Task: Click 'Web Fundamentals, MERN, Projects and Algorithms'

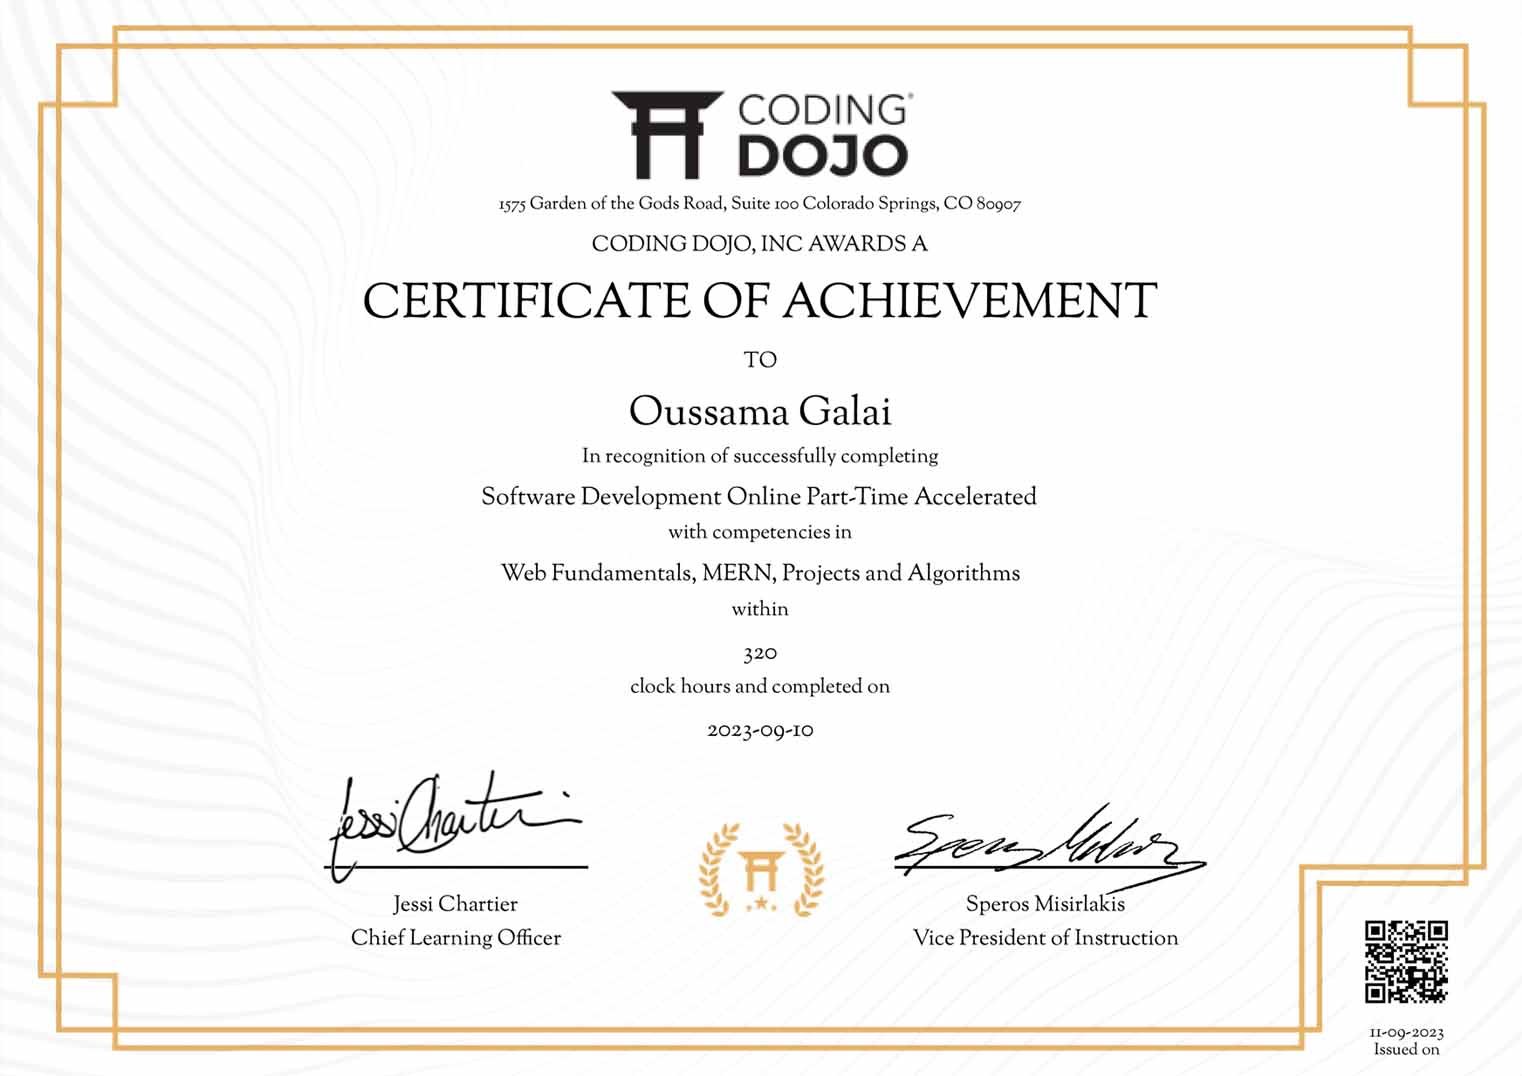Action: 760,573
